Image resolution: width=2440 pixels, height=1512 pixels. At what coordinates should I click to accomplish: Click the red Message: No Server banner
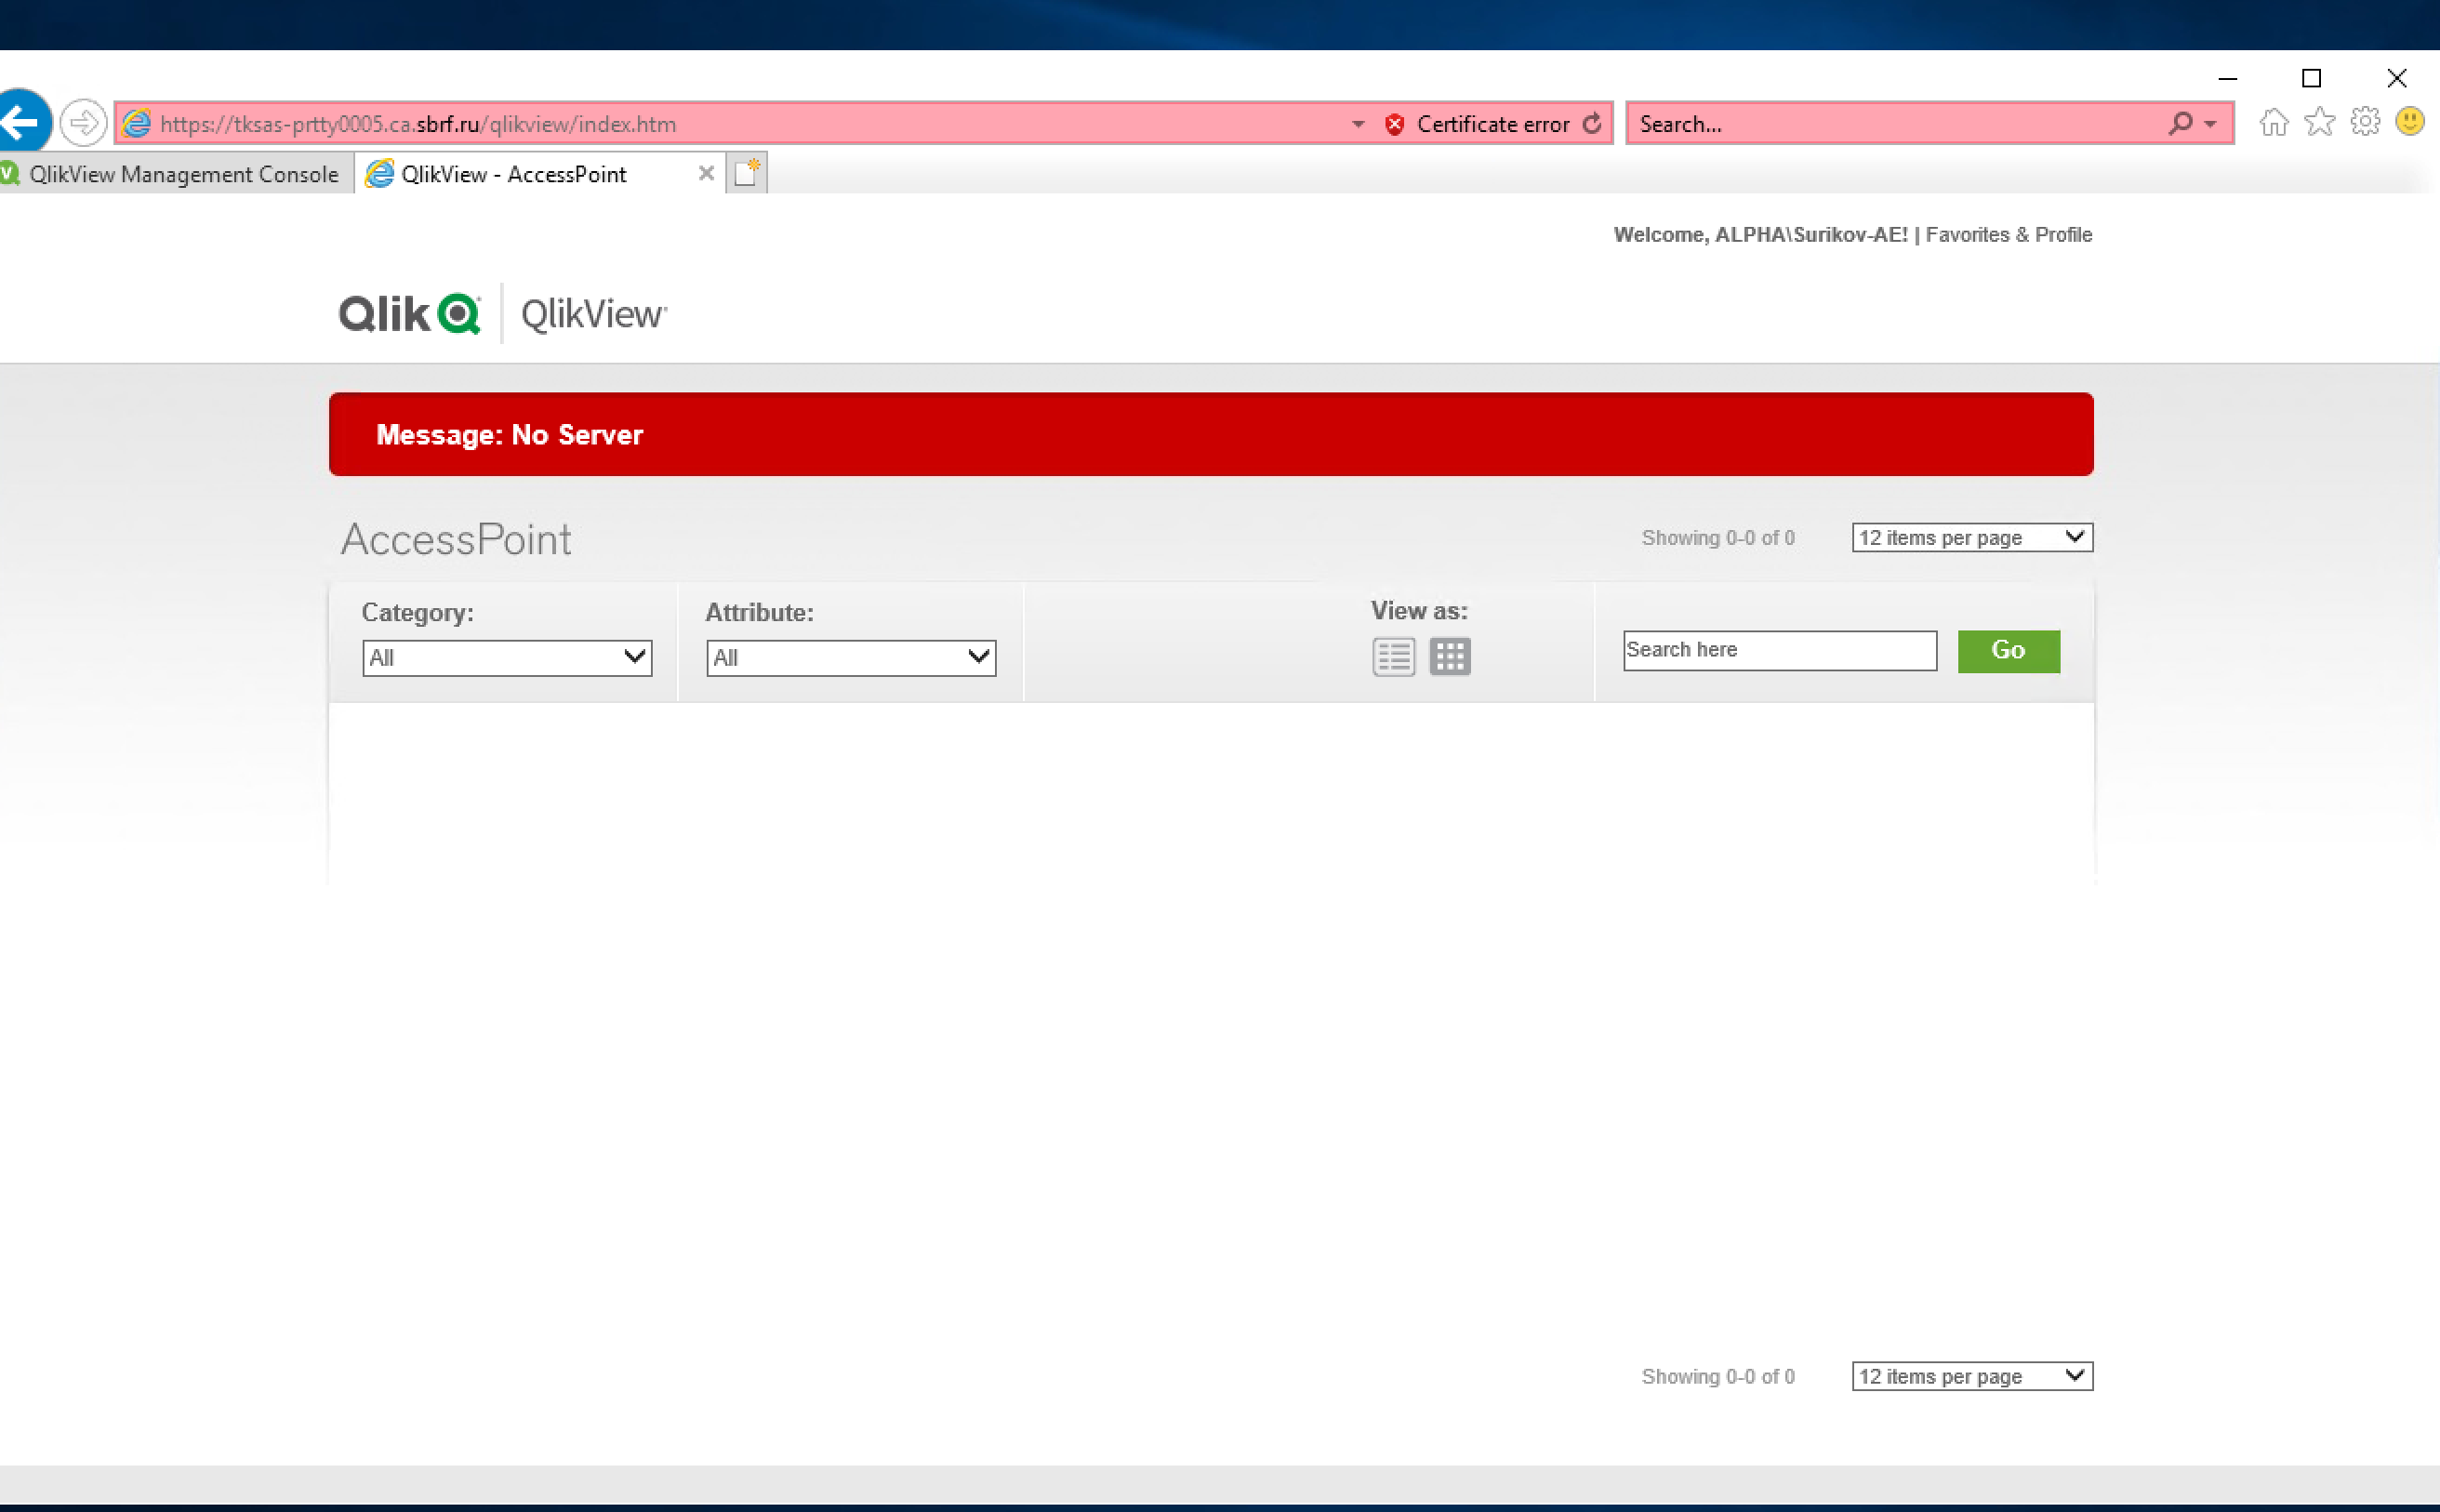click(1211, 434)
